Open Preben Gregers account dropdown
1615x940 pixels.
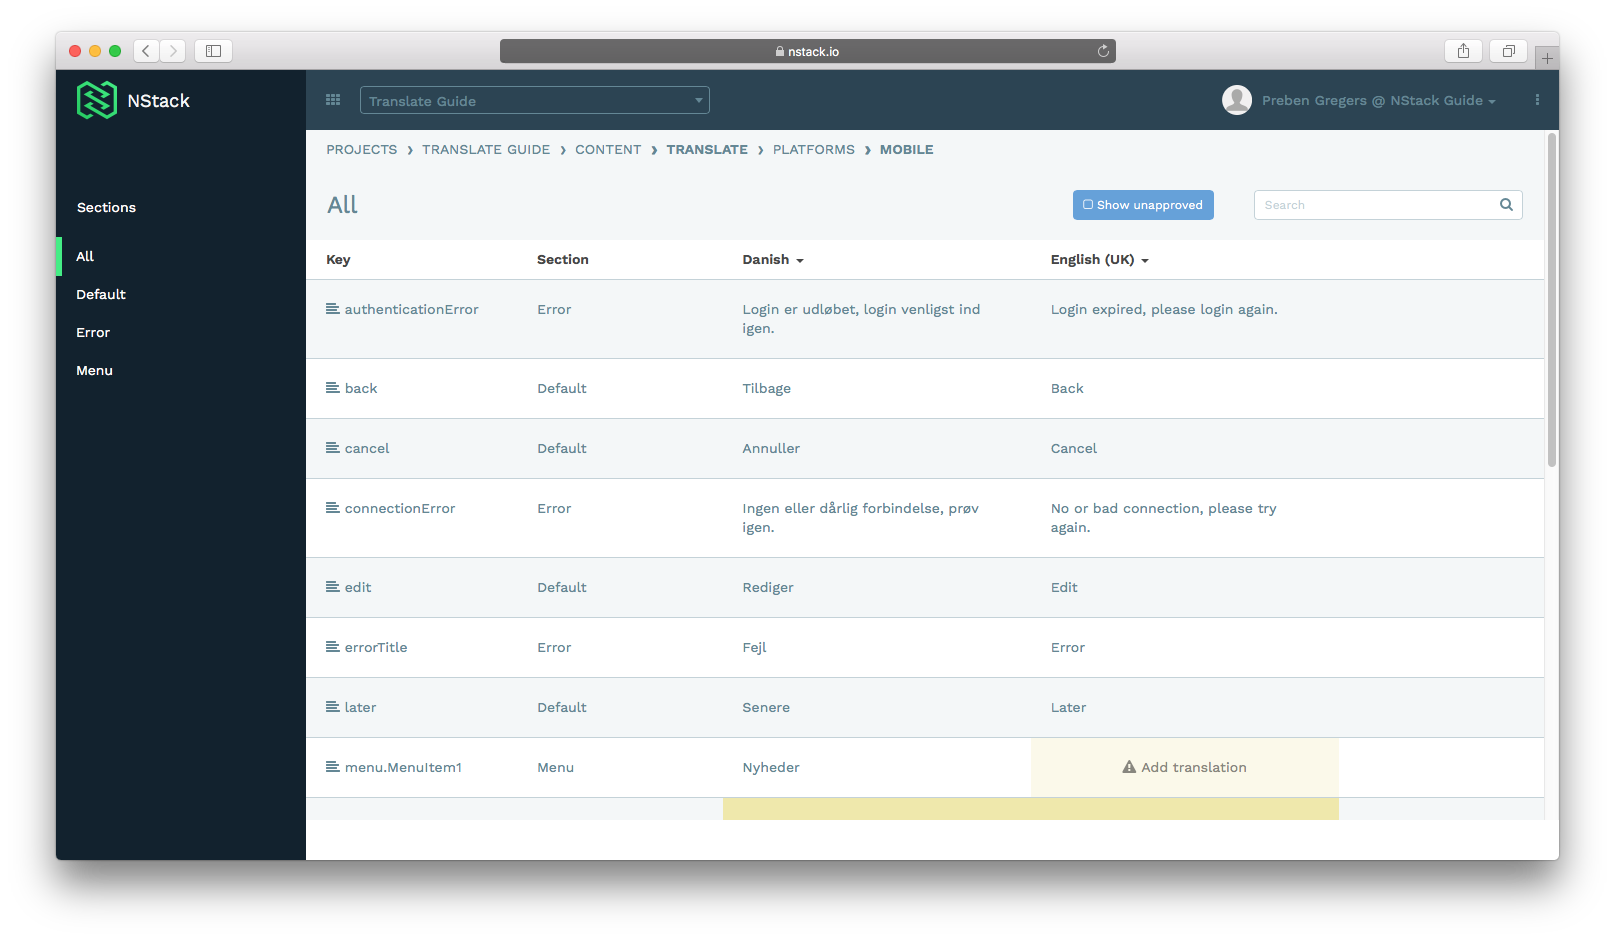[1378, 100]
